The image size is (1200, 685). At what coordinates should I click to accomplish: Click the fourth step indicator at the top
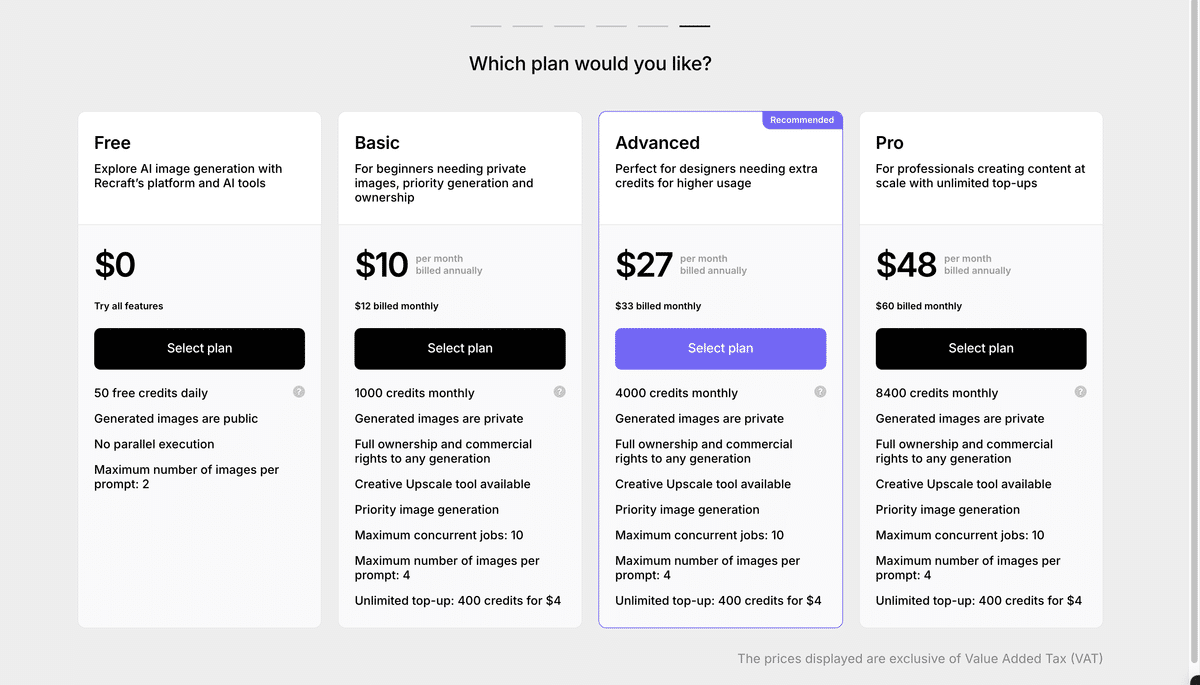(611, 26)
